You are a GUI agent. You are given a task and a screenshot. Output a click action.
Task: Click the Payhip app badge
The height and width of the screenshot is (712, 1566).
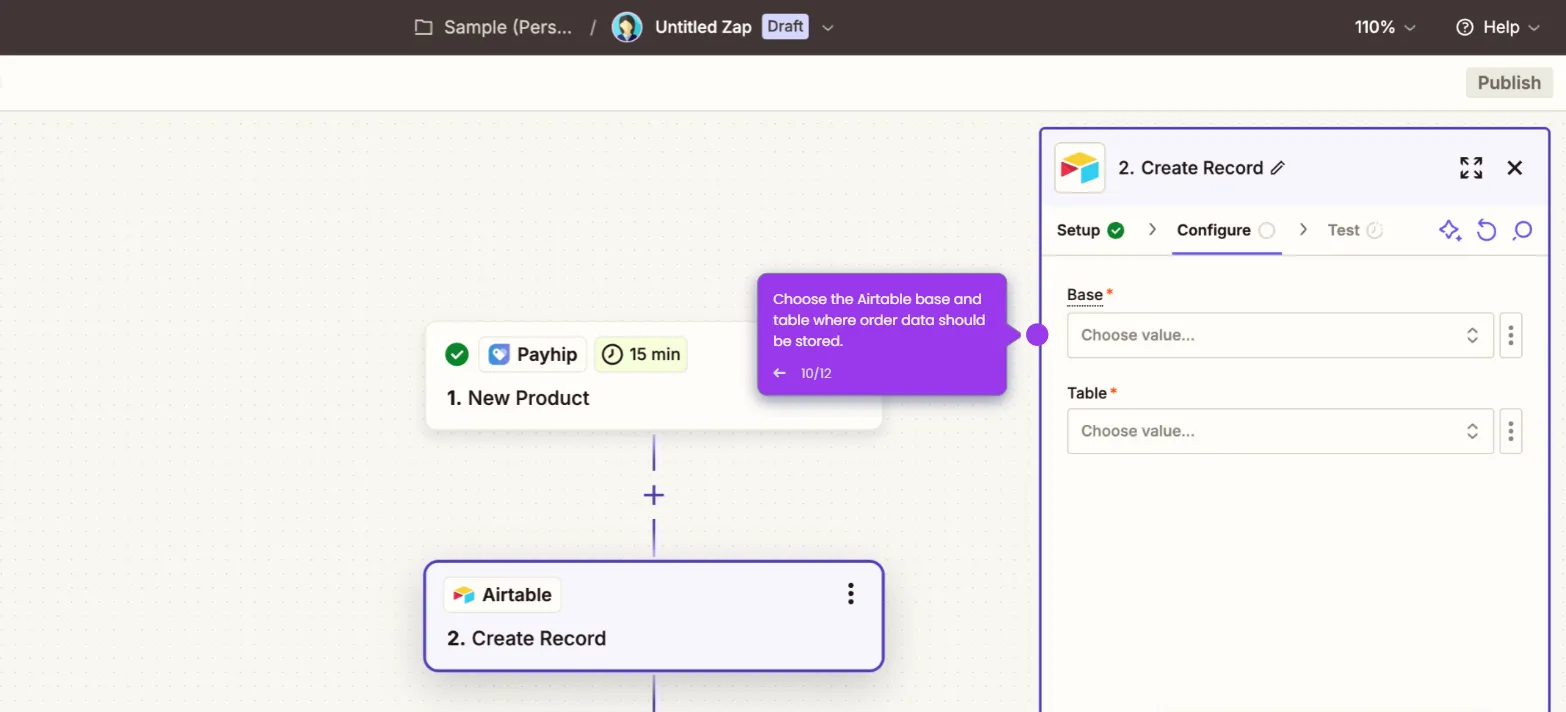[533, 354]
